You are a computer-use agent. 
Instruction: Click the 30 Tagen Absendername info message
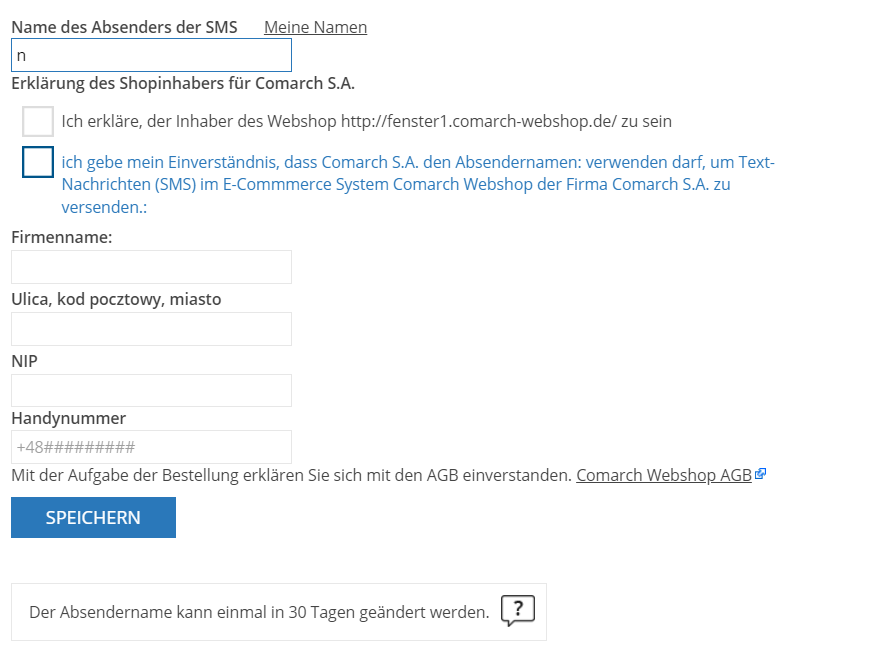tap(259, 612)
